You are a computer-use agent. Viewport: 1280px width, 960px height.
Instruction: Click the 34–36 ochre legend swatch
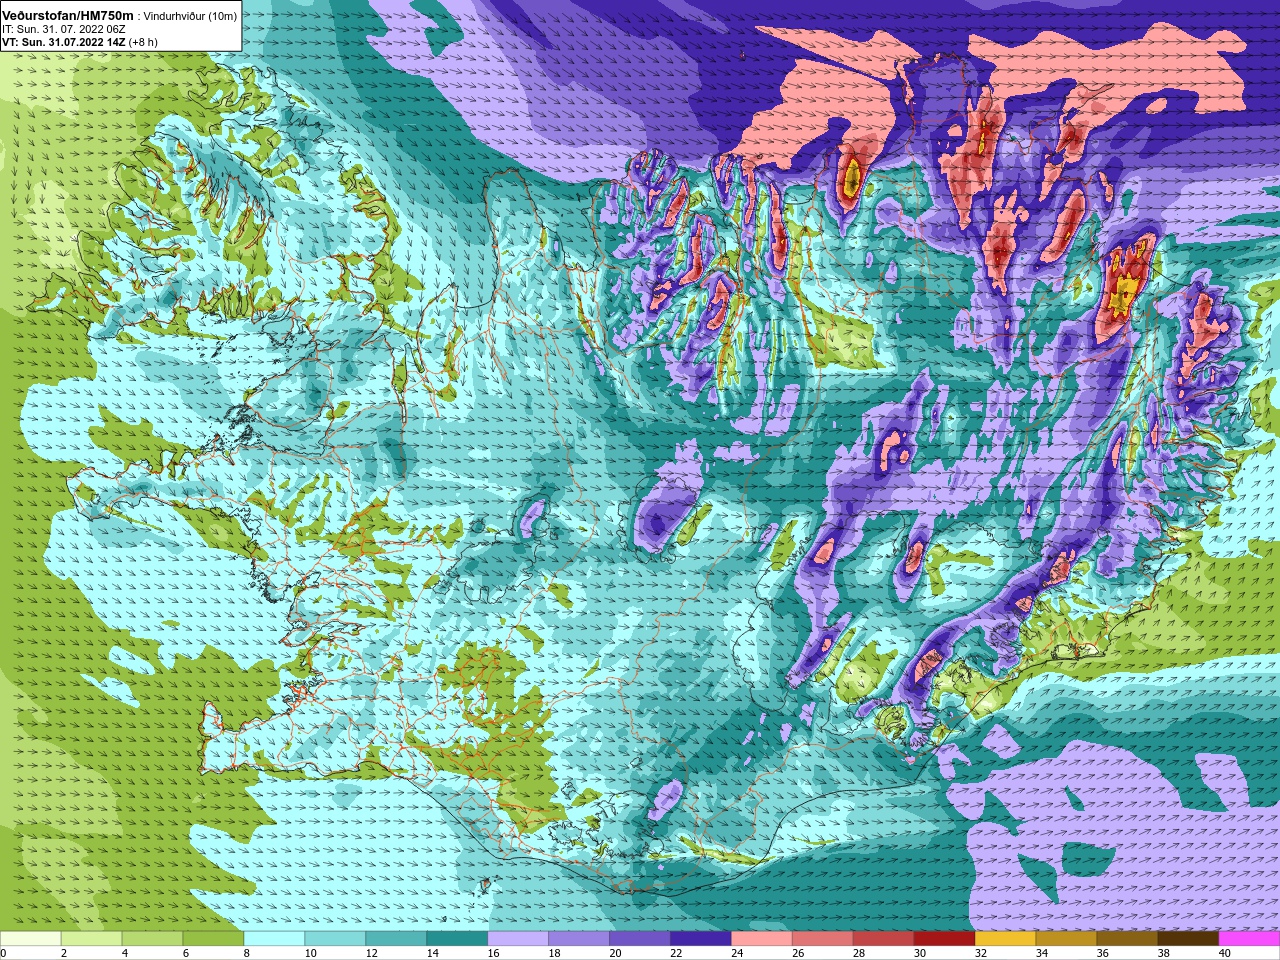point(1068,938)
